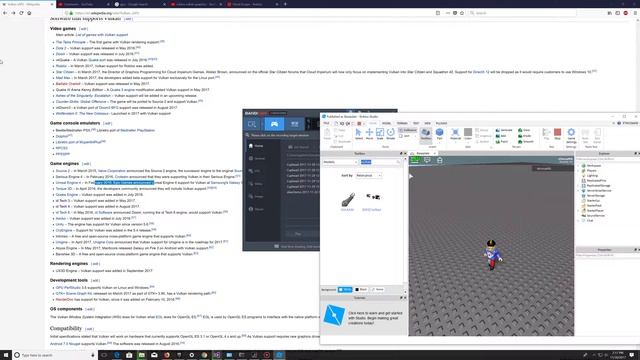Switch to the Test ribbon tab

[x=416, y=123]
